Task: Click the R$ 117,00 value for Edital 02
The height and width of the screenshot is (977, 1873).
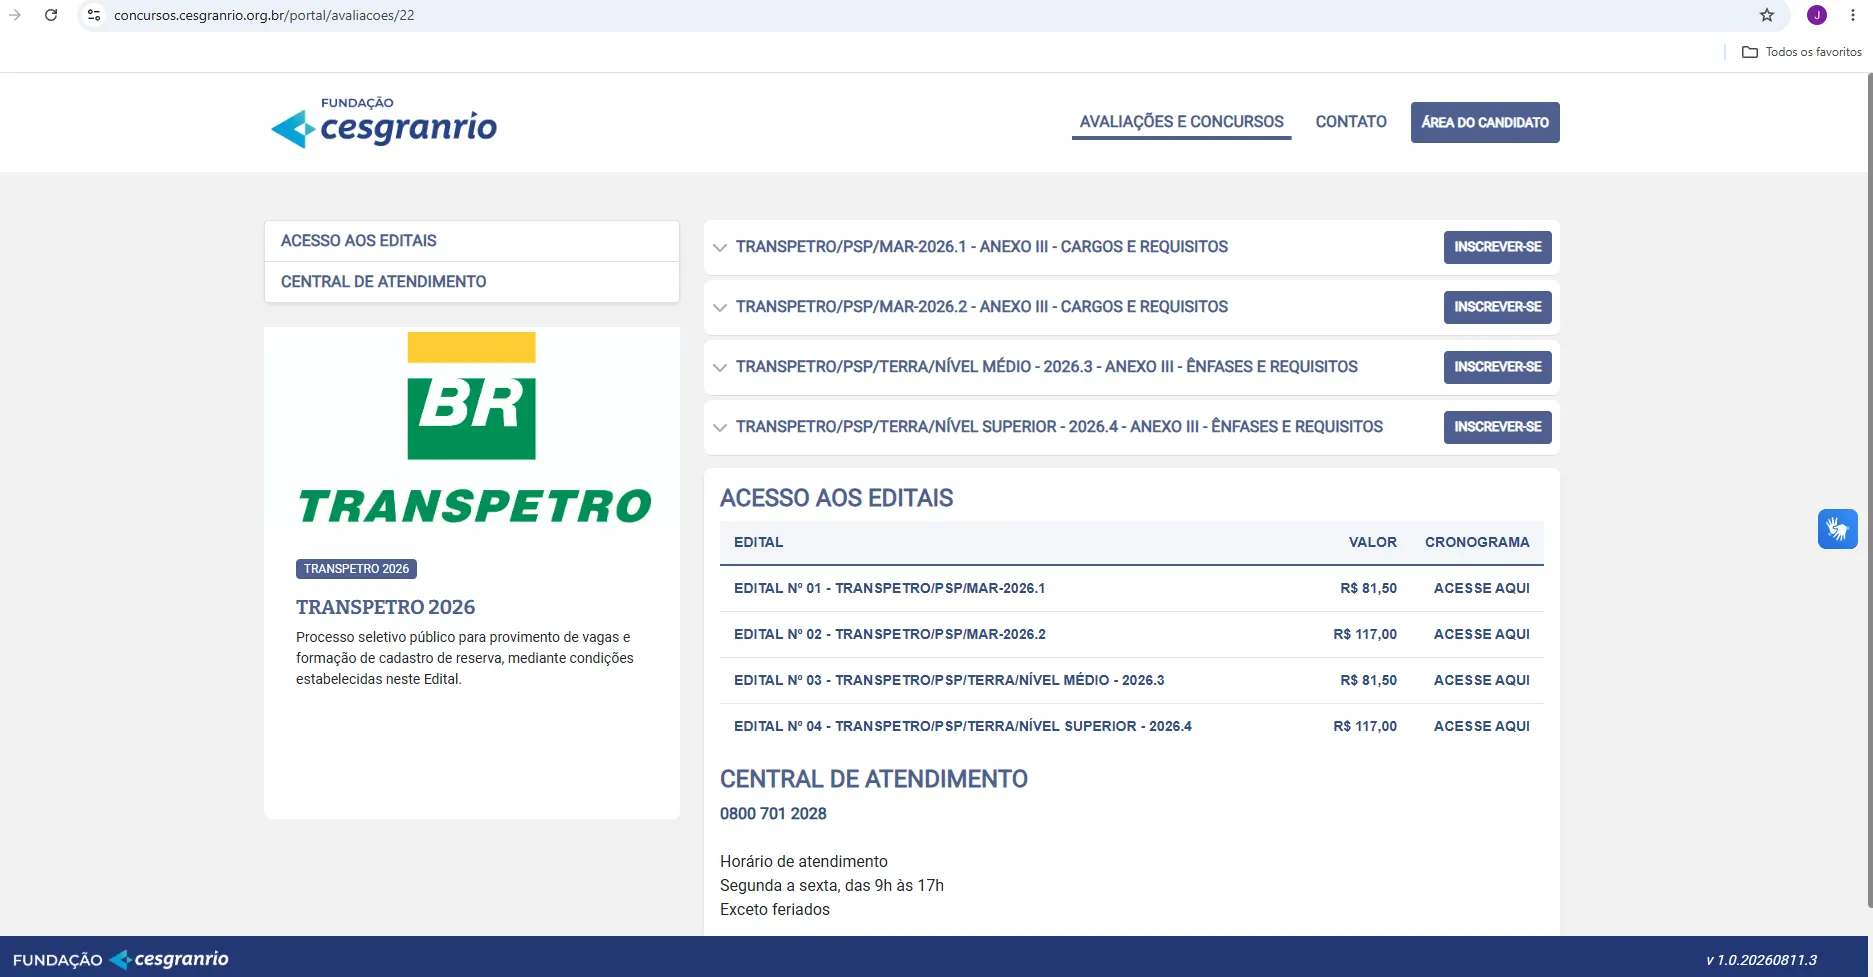Action: point(1365,634)
